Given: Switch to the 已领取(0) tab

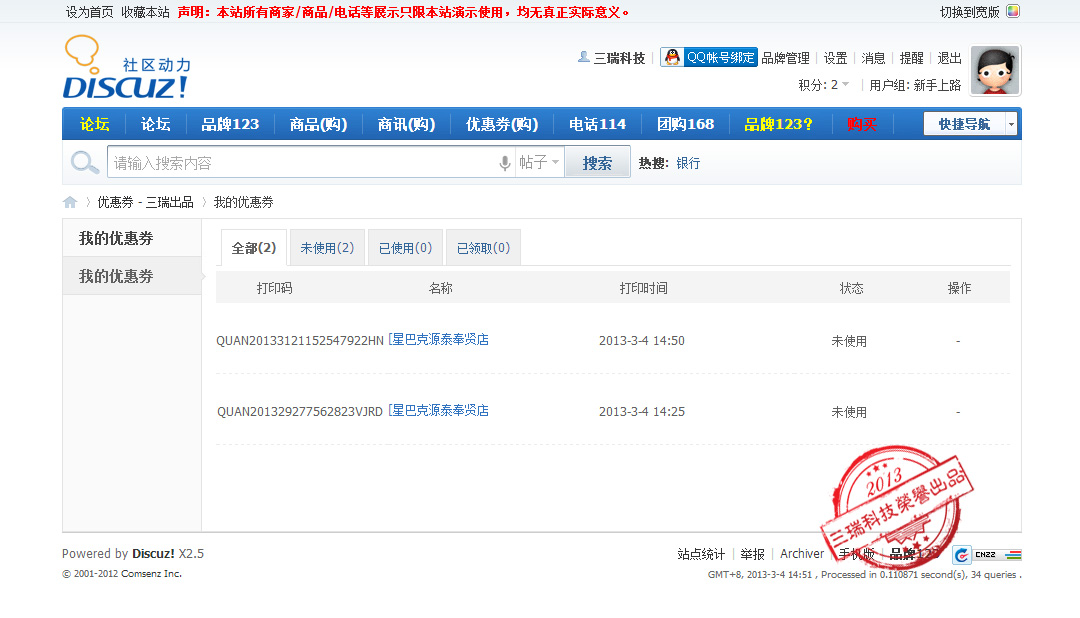Looking at the screenshot, I should tap(484, 247).
